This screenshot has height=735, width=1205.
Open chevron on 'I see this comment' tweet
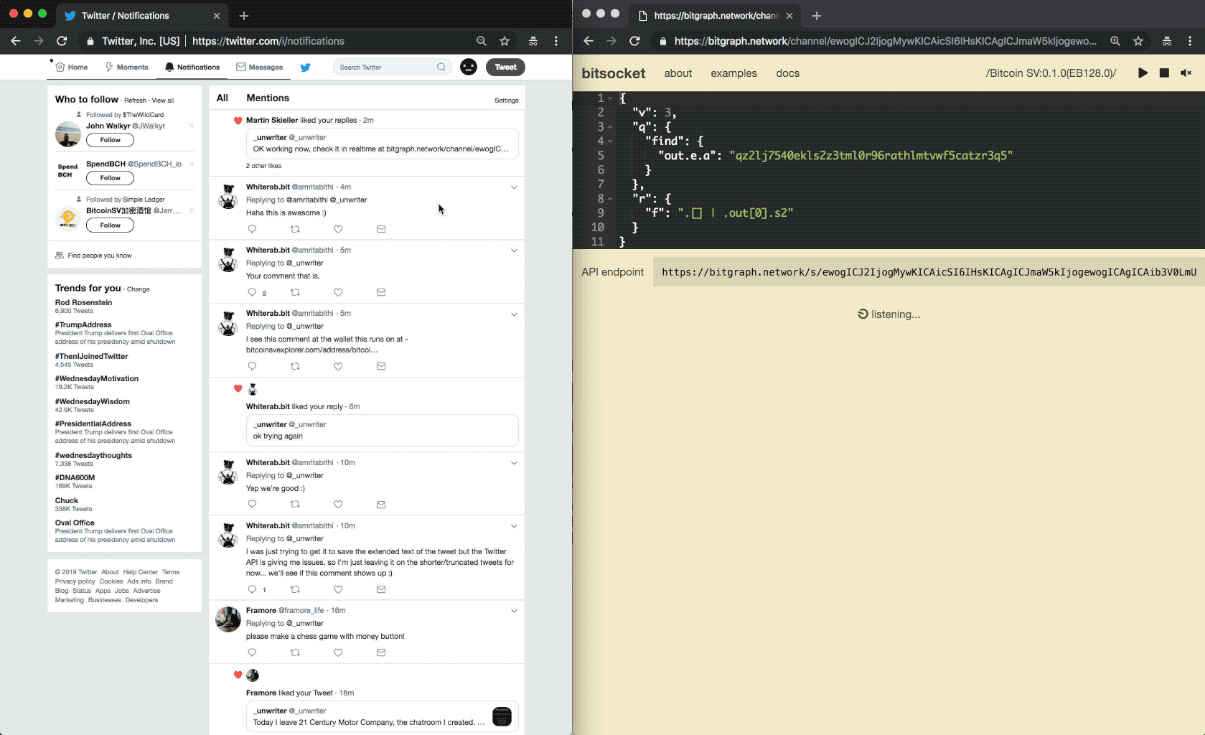pyautogui.click(x=514, y=313)
